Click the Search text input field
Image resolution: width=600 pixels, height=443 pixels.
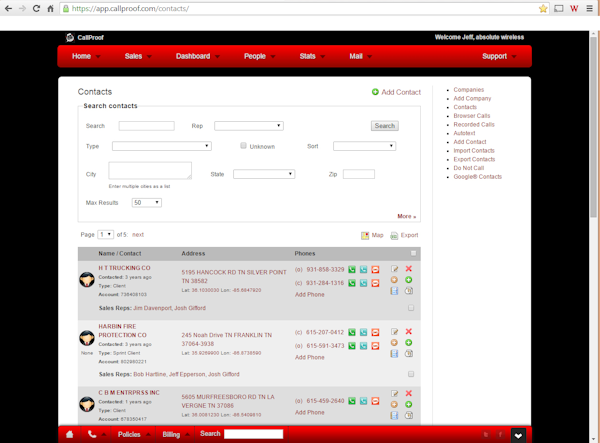pos(147,126)
